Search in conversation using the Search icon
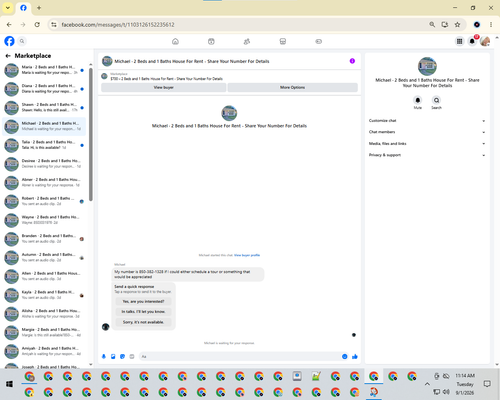 click(x=436, y=100)
